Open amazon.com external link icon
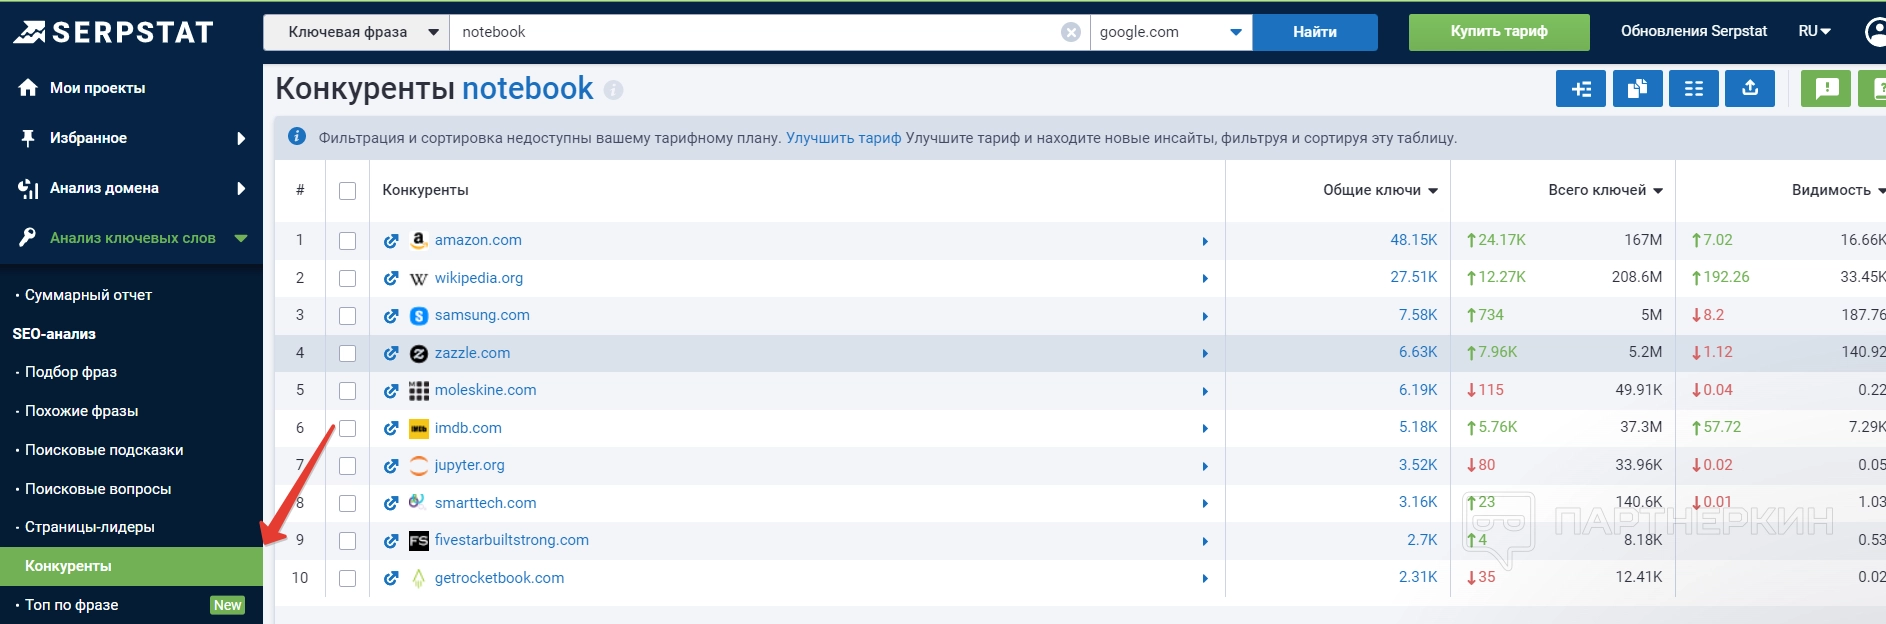Viewport: 1886px width, 624px height. pos(391,241)
